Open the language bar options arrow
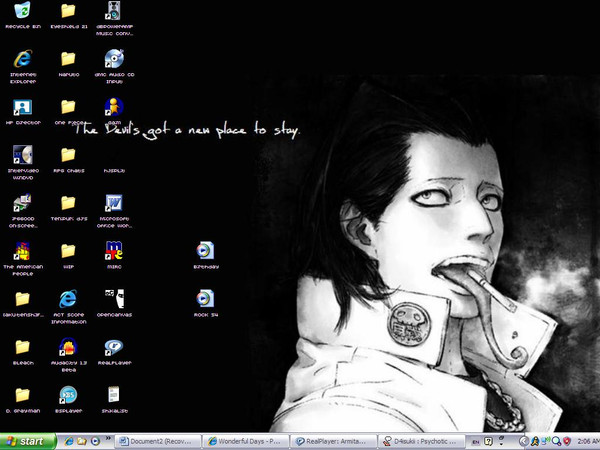 click(x=501, y=442)
